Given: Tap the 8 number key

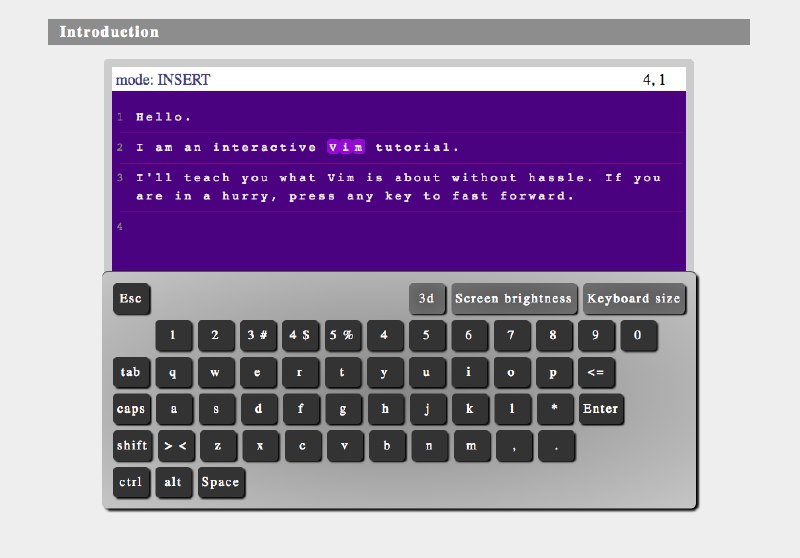Looking at the screenshot, I should point(554,335).
